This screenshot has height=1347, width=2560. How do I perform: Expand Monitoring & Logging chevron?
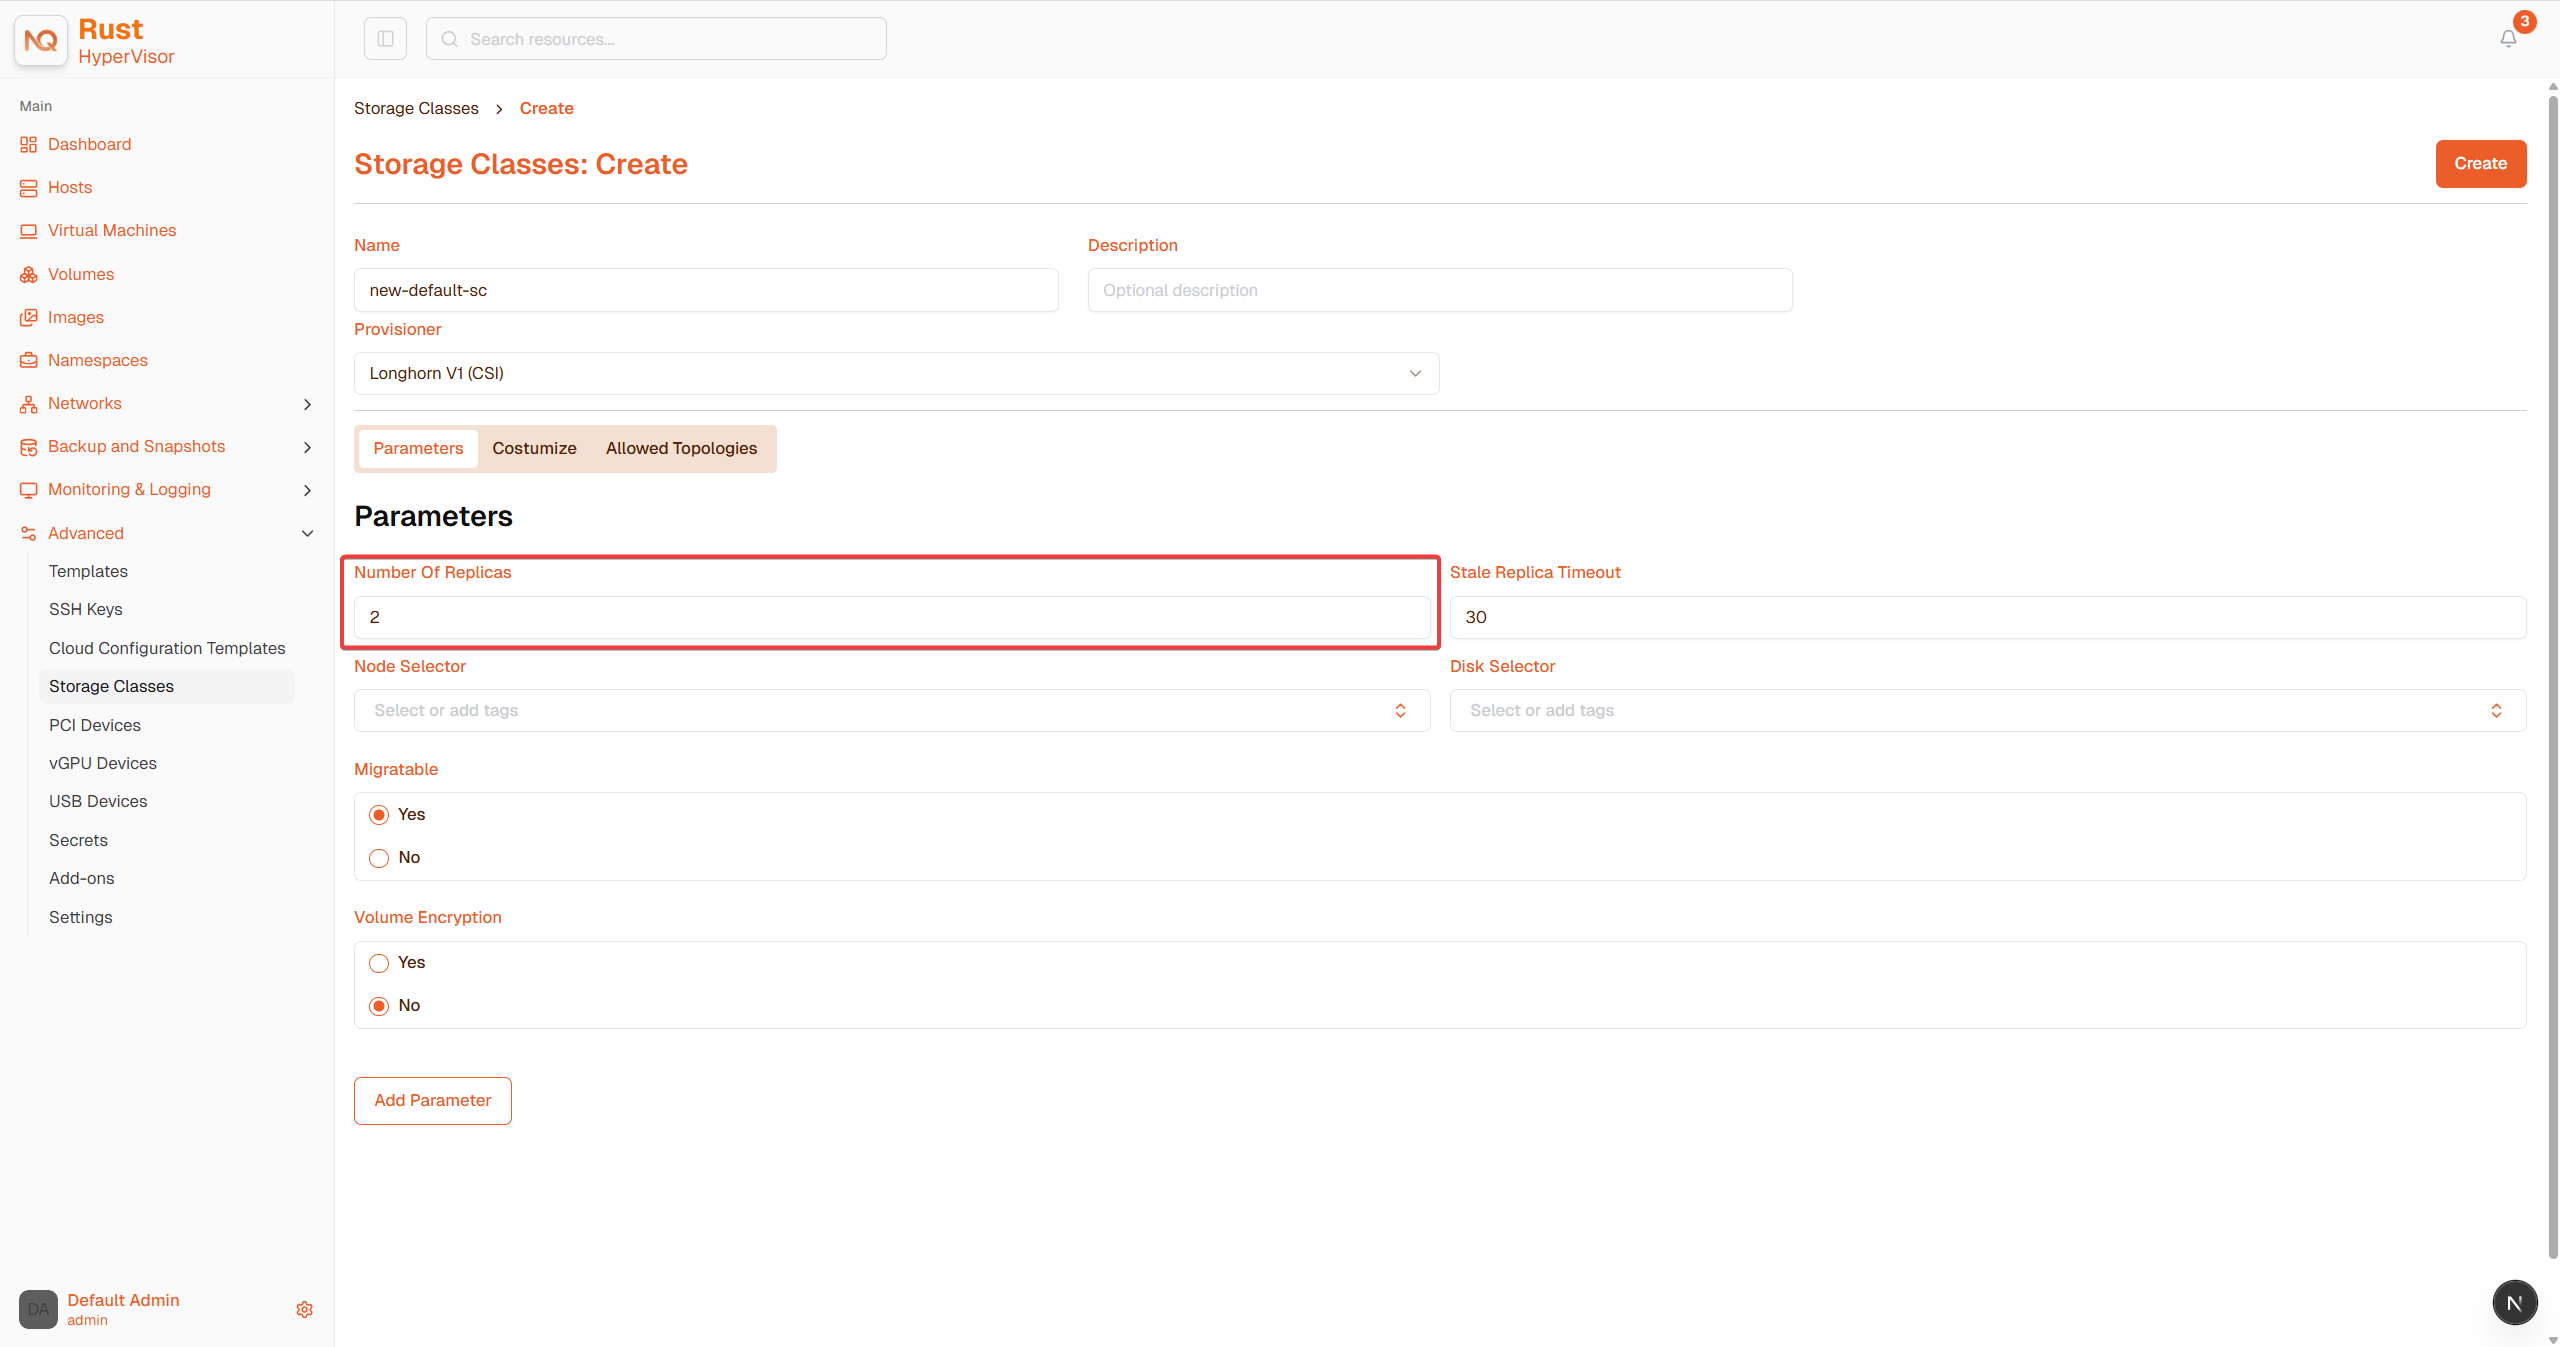307,490
